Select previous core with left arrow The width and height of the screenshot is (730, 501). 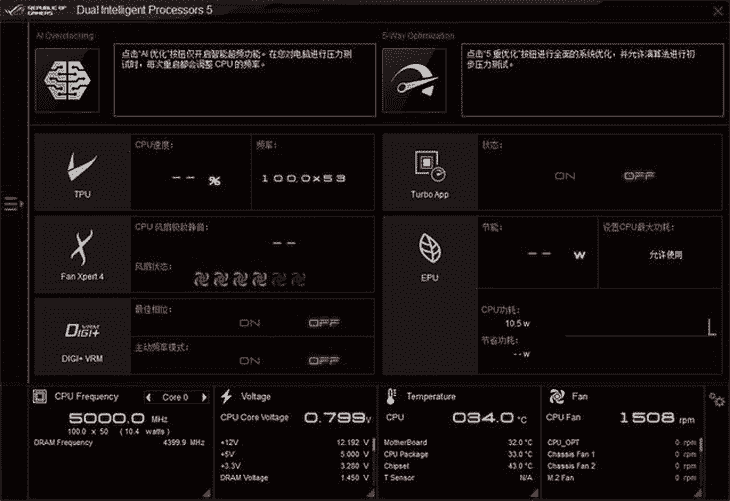[149, 397]
